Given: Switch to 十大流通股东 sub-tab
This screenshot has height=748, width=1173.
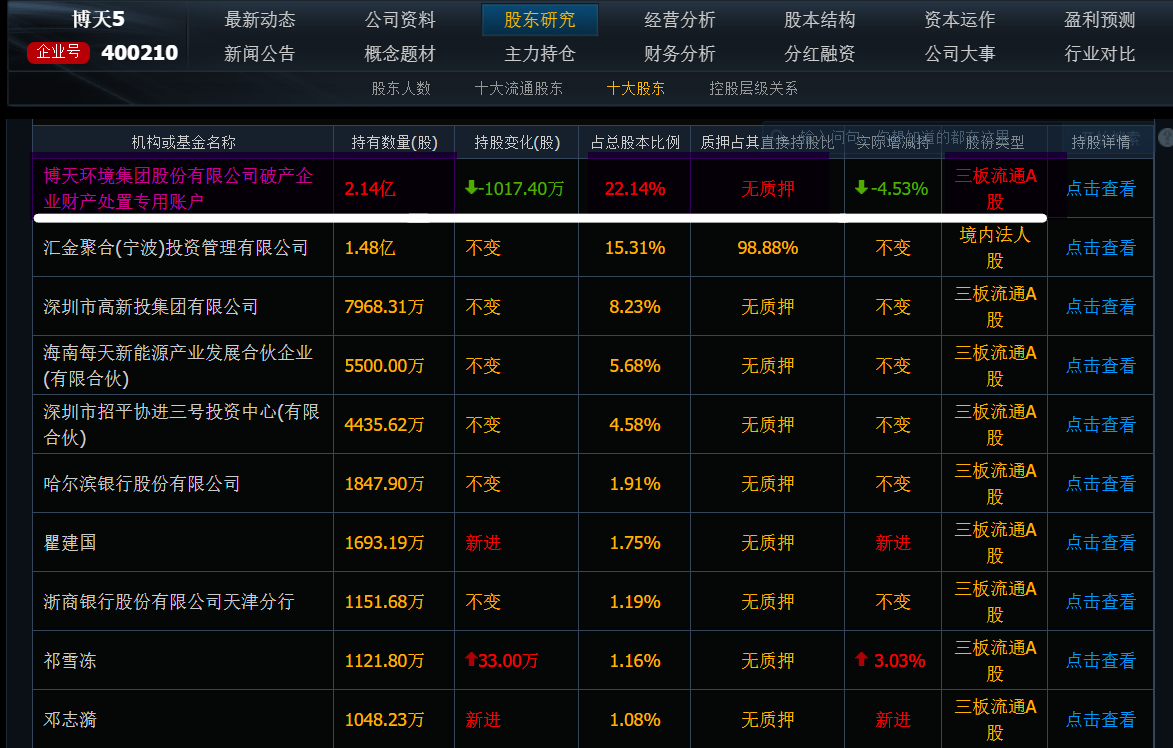Looking at the screenshot, I should 518,88.
